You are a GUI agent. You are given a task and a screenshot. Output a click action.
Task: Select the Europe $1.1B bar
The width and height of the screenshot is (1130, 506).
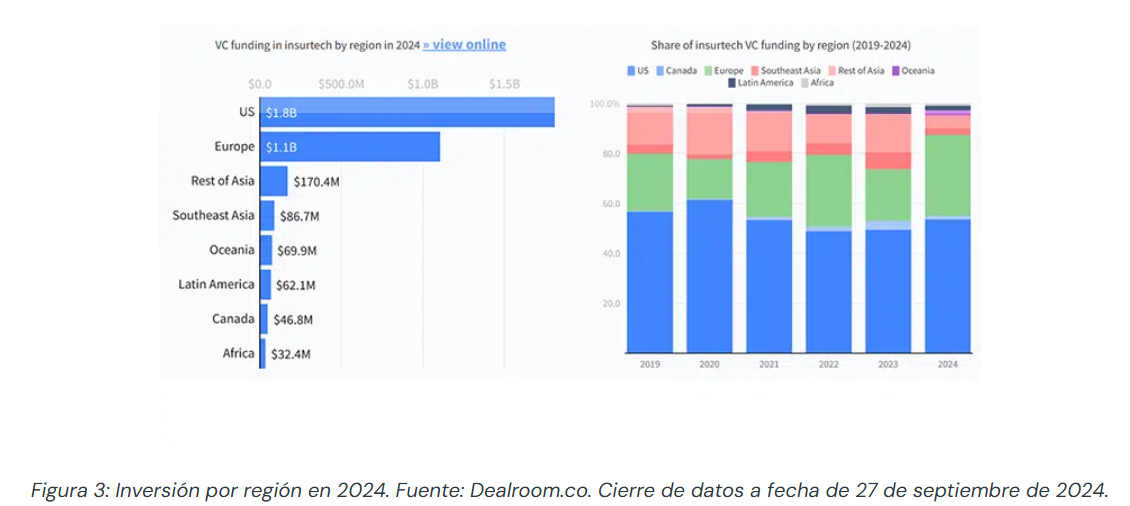(x=350, y=147)
